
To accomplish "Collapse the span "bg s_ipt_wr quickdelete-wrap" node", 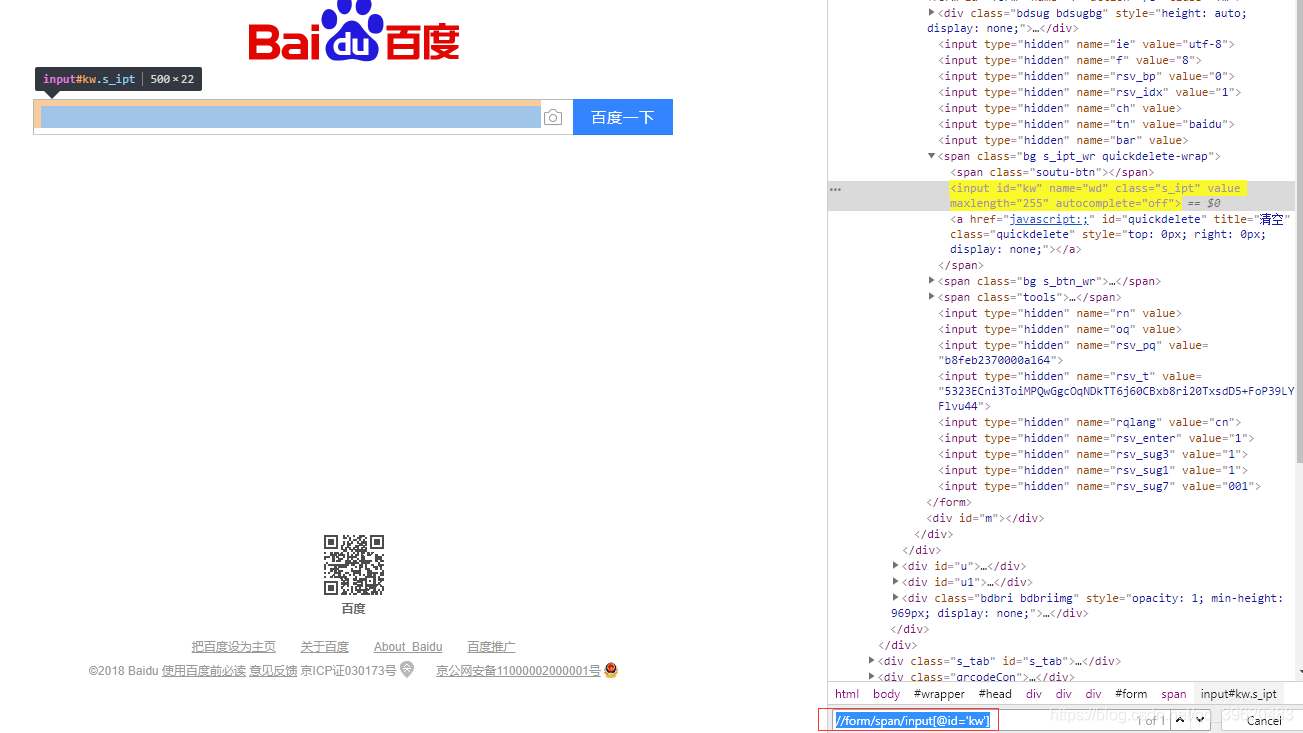I will click(932, 156).
